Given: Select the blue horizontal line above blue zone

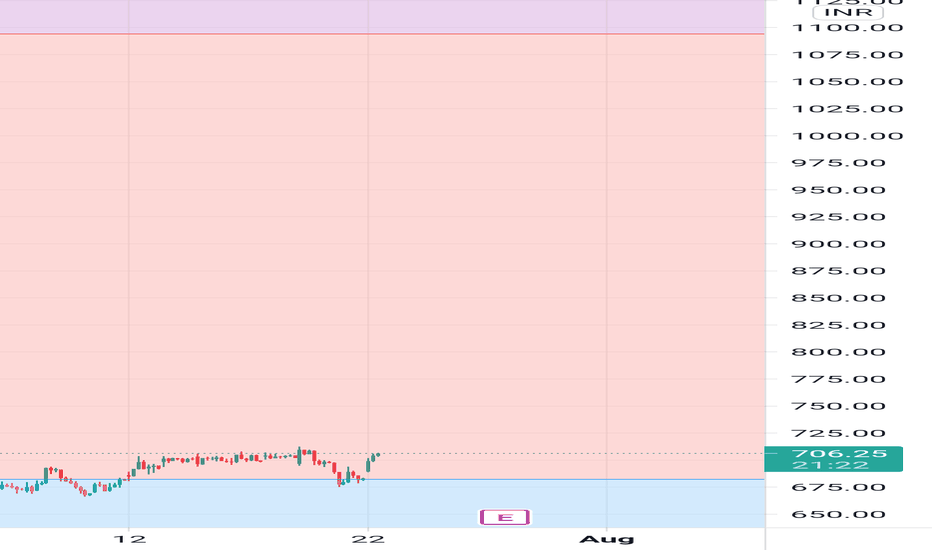Looking at the screenshot, I should point(382,479).
